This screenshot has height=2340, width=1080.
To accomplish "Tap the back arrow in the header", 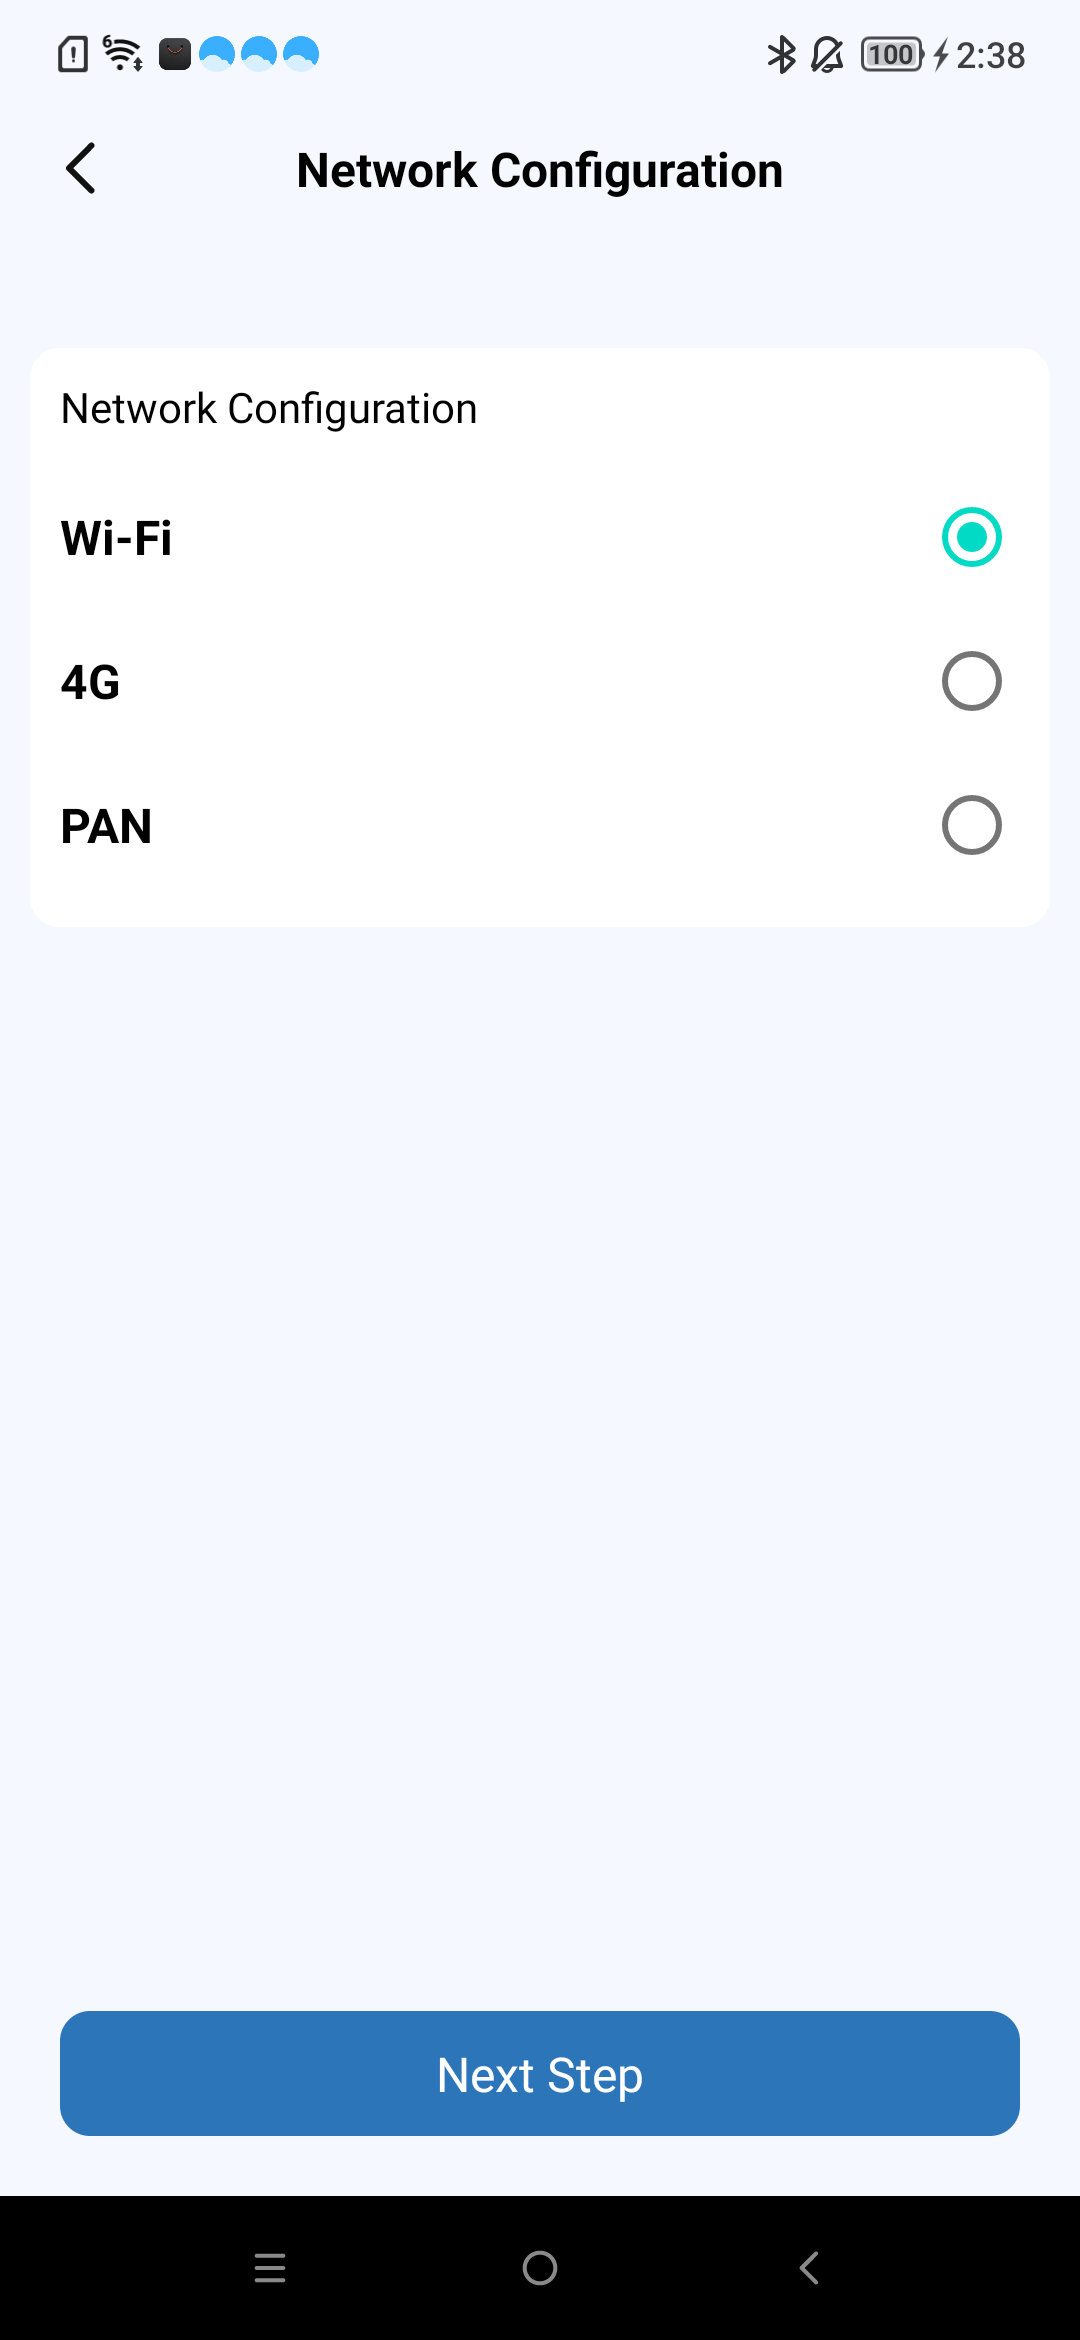I will pos(80,168).
